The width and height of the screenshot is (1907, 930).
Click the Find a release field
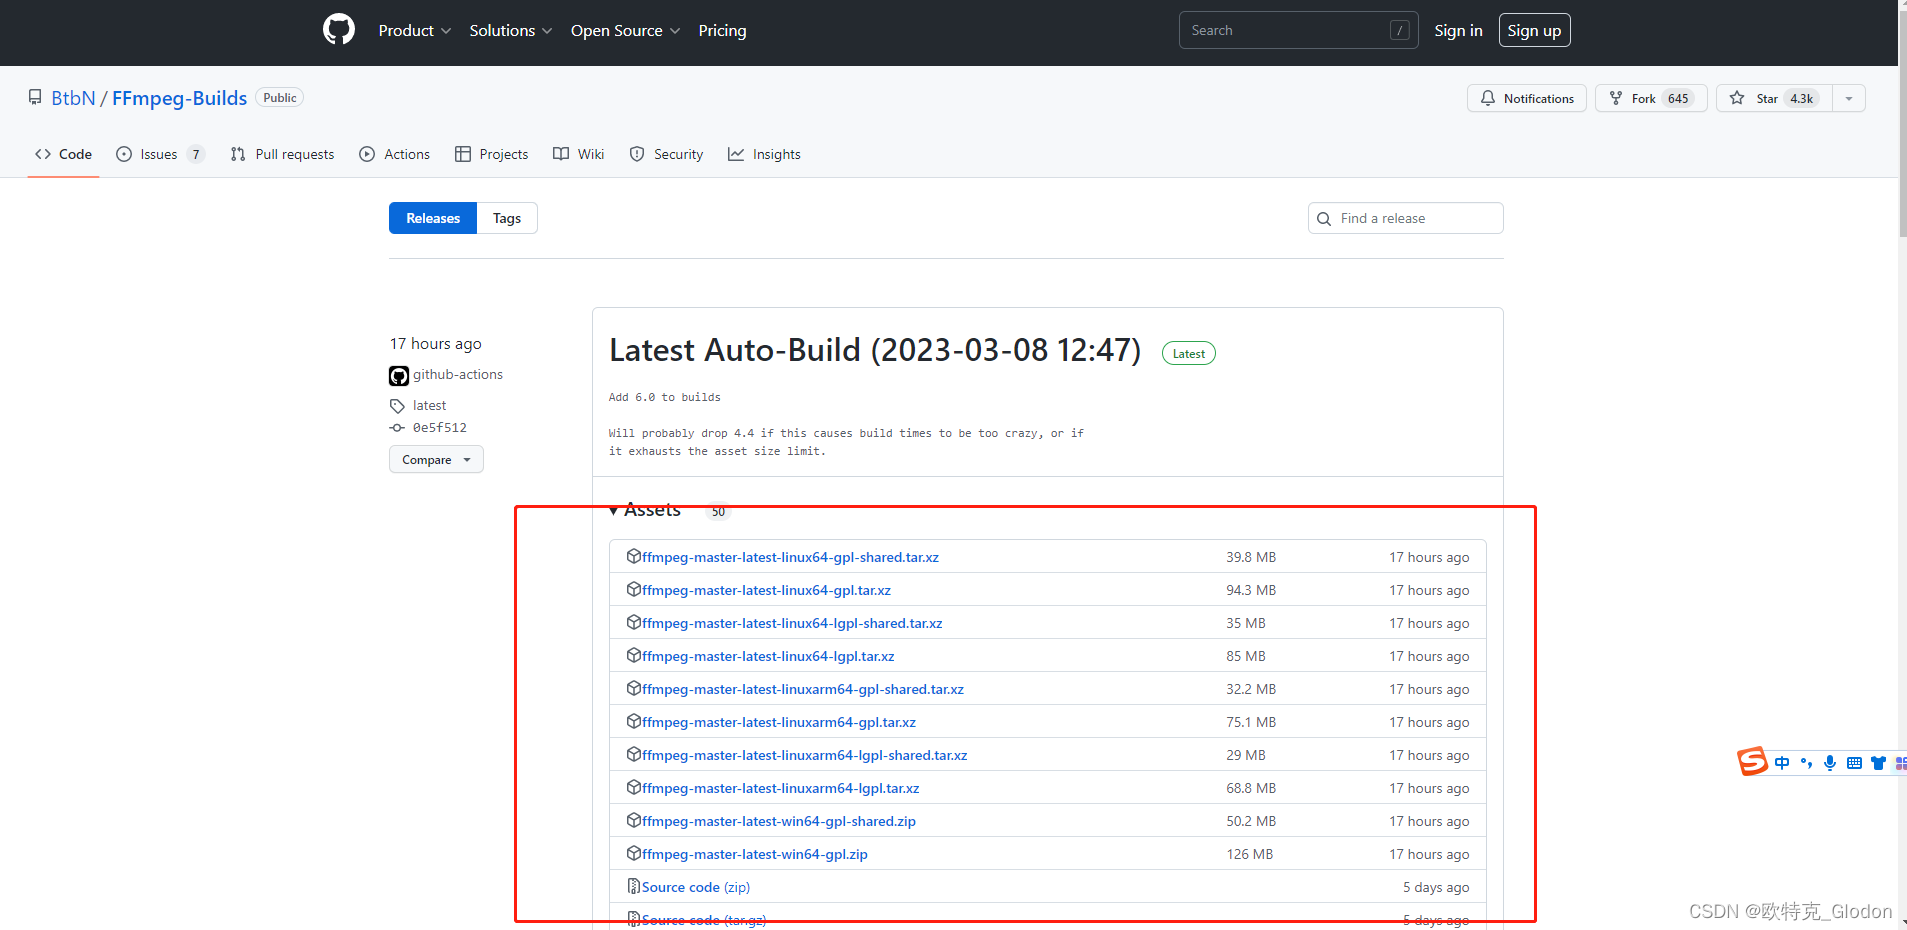pyautogui.click(x=1405, y=218)
